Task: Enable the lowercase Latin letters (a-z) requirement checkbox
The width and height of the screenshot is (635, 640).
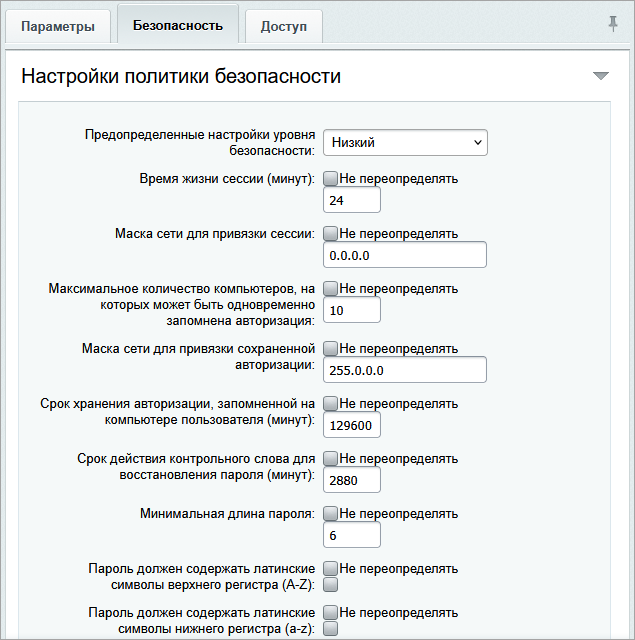Action: tap(330, 629)
